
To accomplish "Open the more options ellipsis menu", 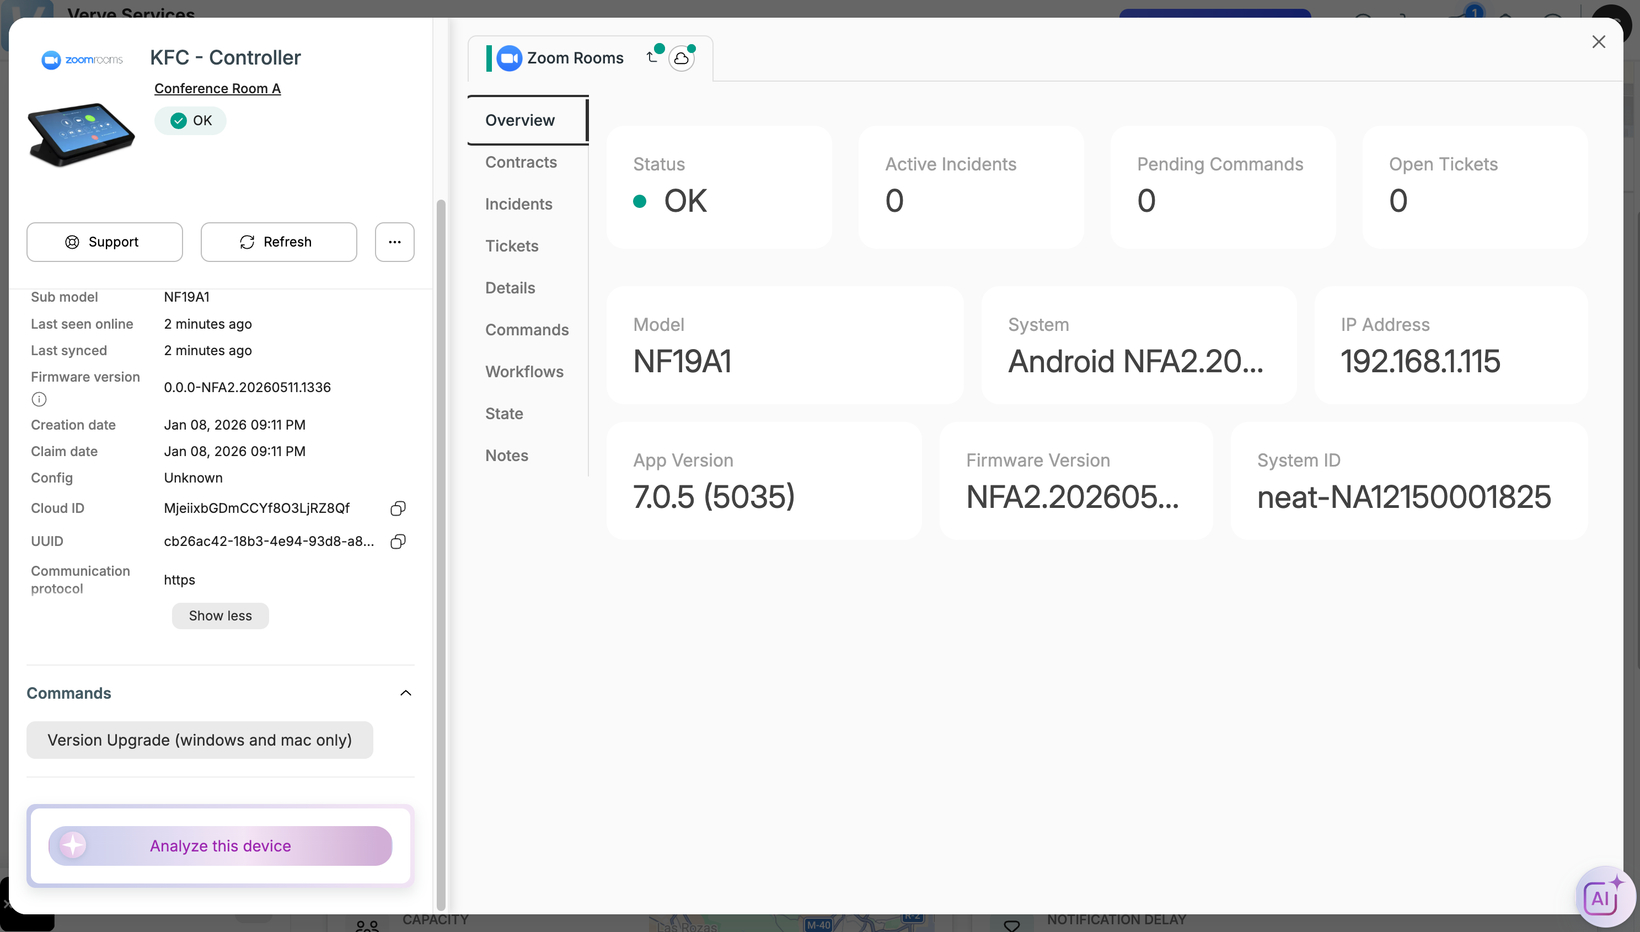I will pos(395,242).
